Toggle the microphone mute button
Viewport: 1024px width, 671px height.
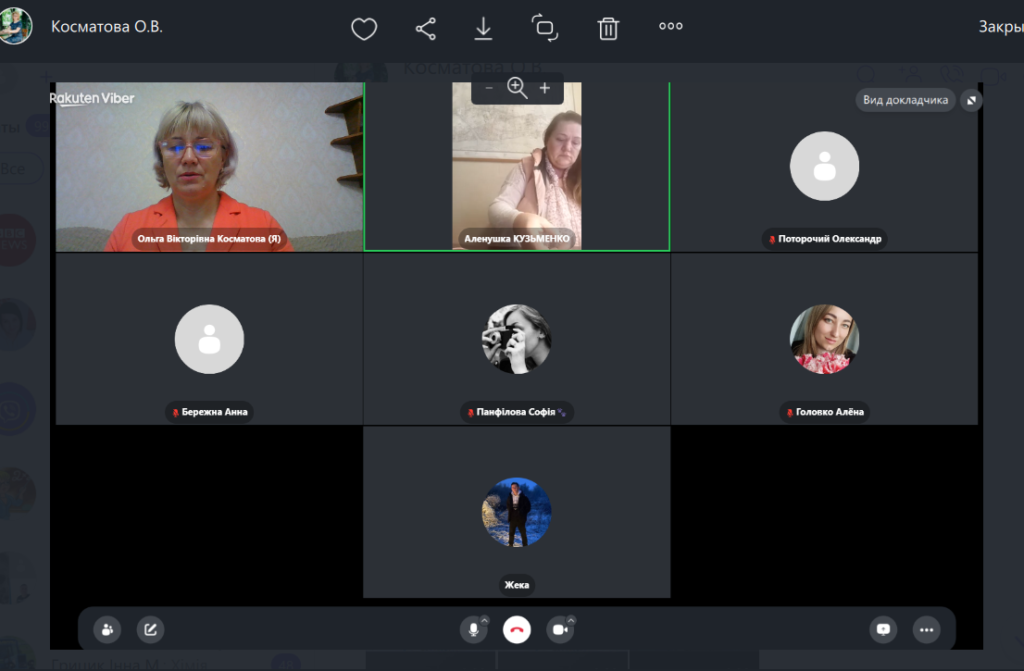tap(472, 629)
